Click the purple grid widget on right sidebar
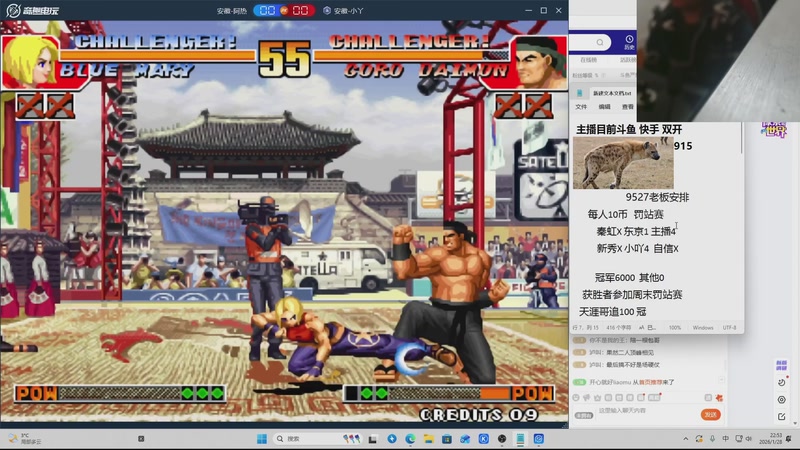This screenshot has height=450, width=800. coord(781,365)
